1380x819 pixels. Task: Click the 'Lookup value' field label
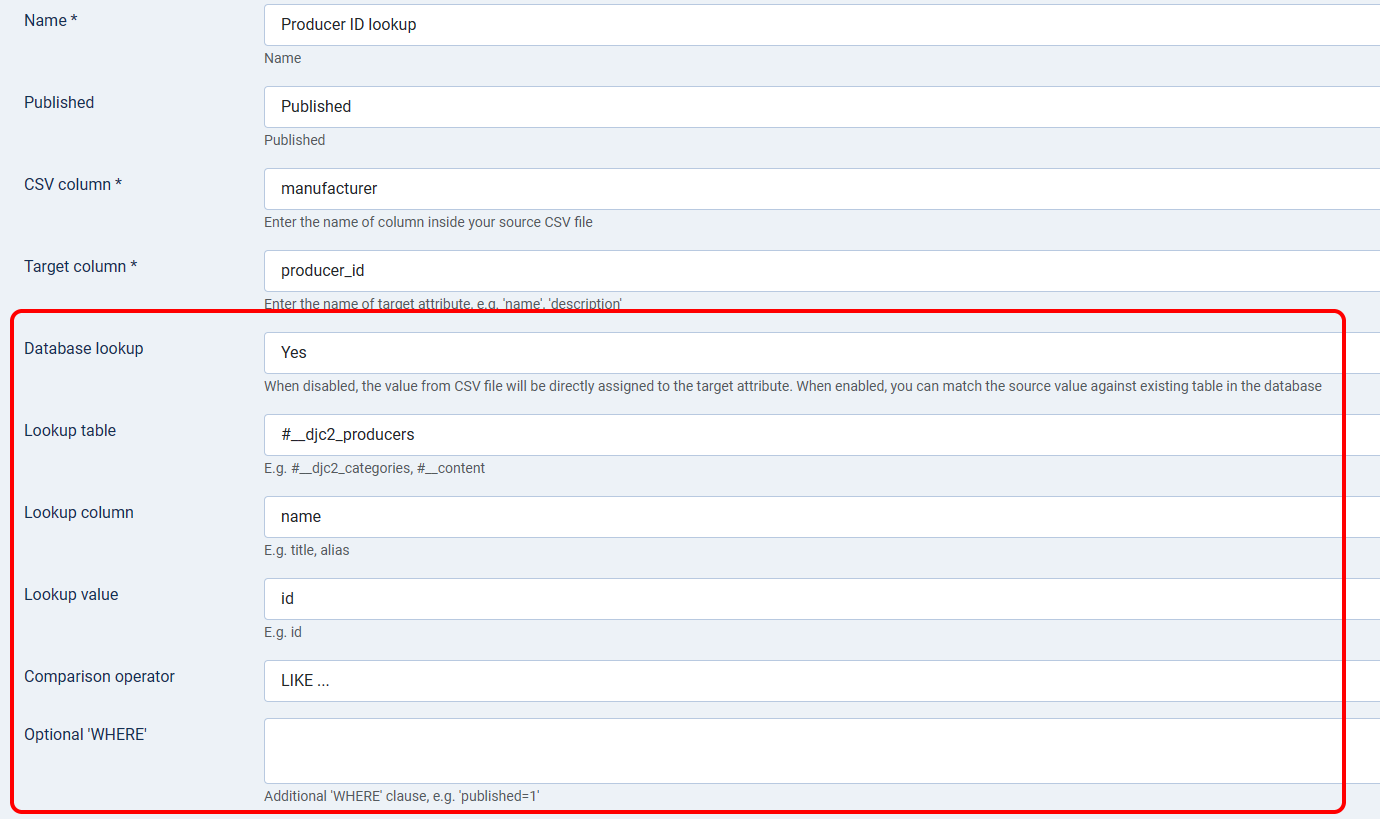(71, 594)
